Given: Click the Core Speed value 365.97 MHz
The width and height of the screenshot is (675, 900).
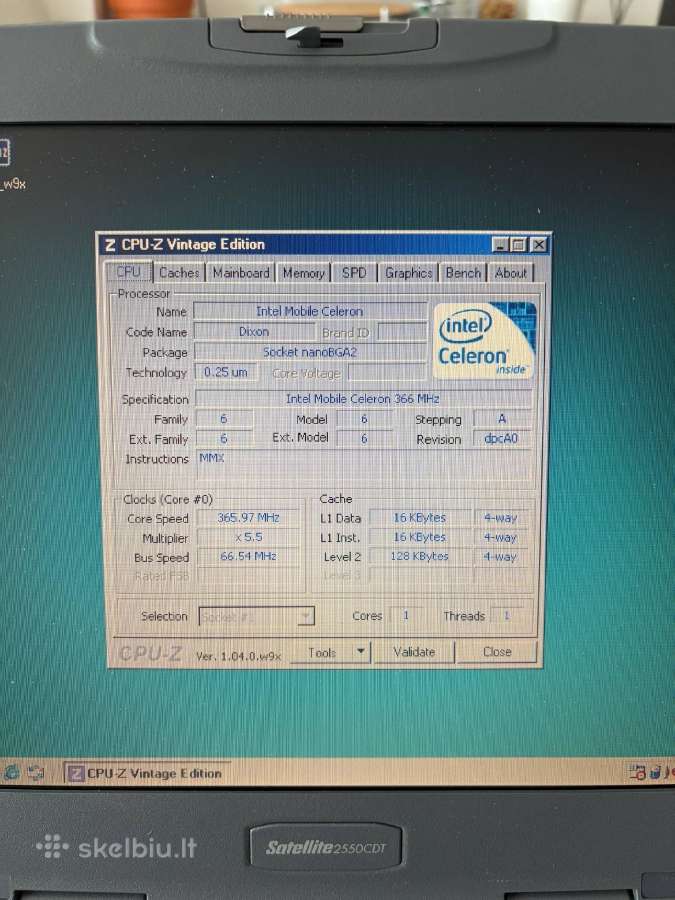Looking at the screenshot, I should click(x=248, y=518).
